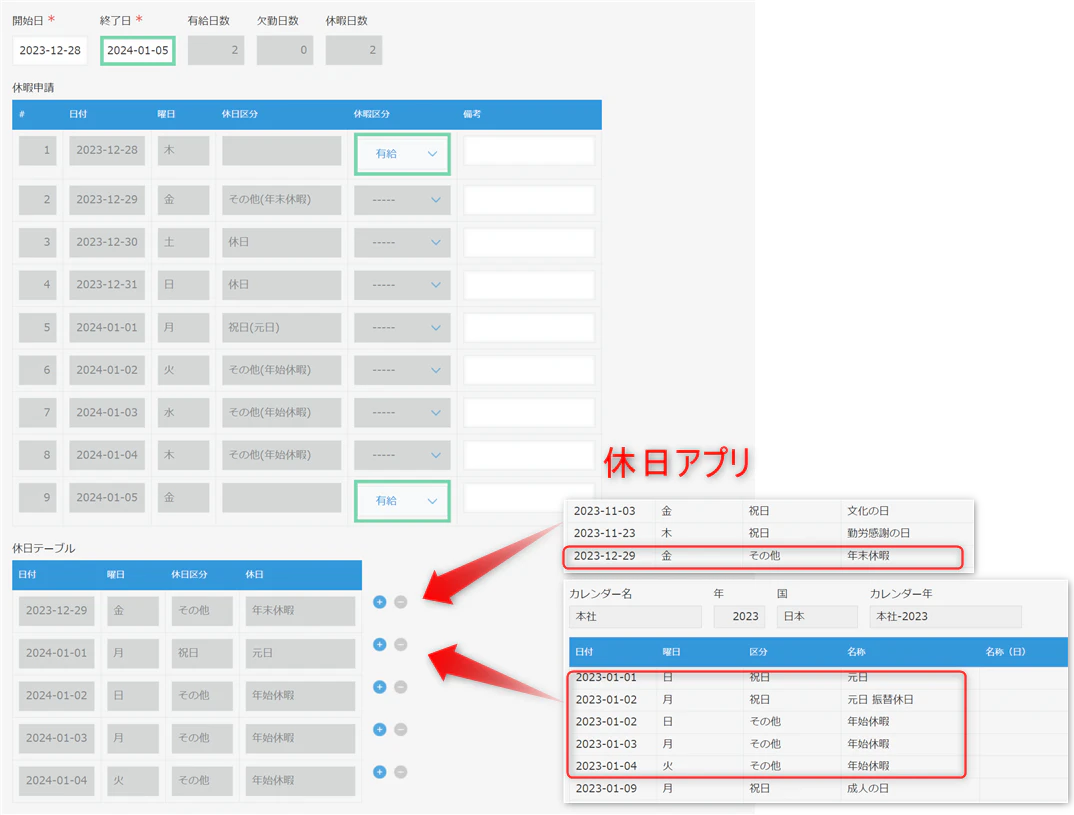
Task: Click the 休日区分 field showing その他(年末休暇)
Action: tap(282, 200)
